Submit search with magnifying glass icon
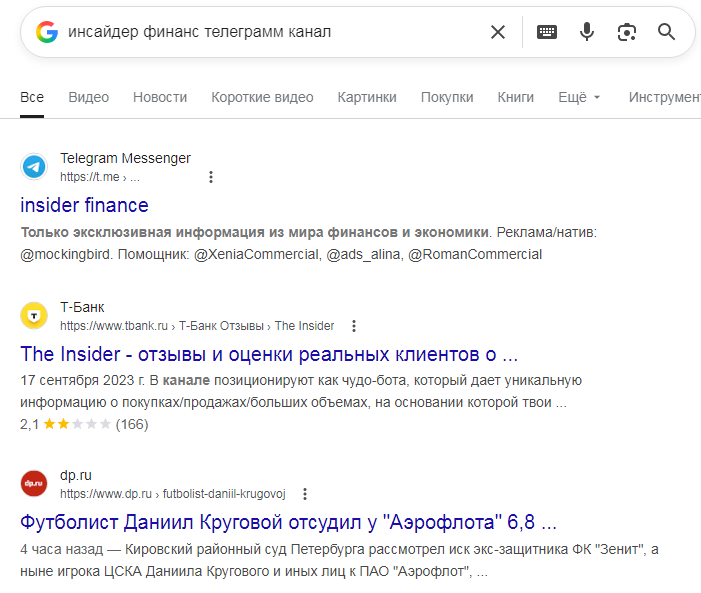The height and width of the screenshot is (593, 701). pos(666,32)
